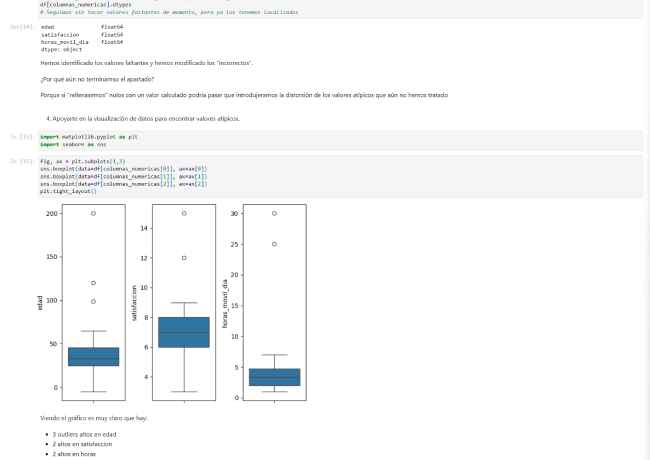Click the df[columnas_numericas].dtypes code line
The width and height of the screenshot is (650, 460).
[x=82, y=4]
